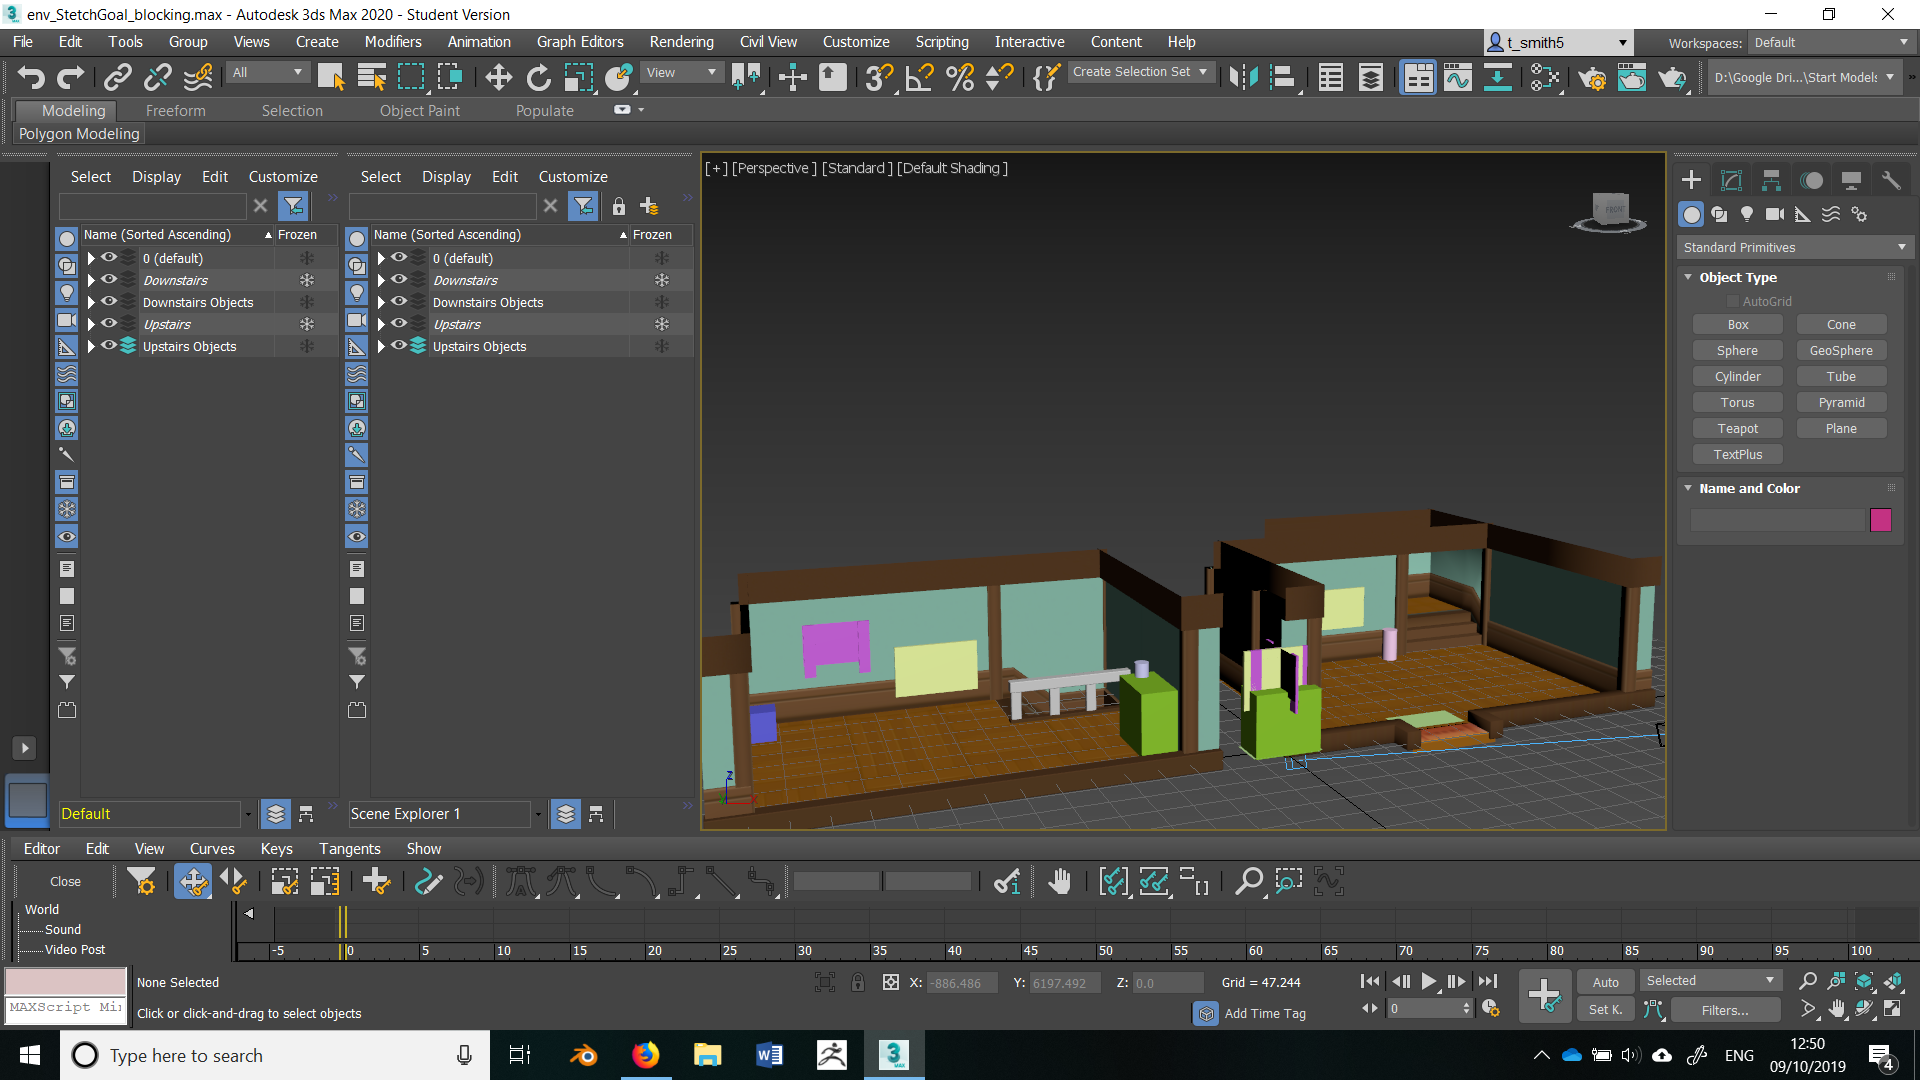Open Blender from the Windows taskbar
This screenshot has height=1080, width=1920.
(583, 1055)
